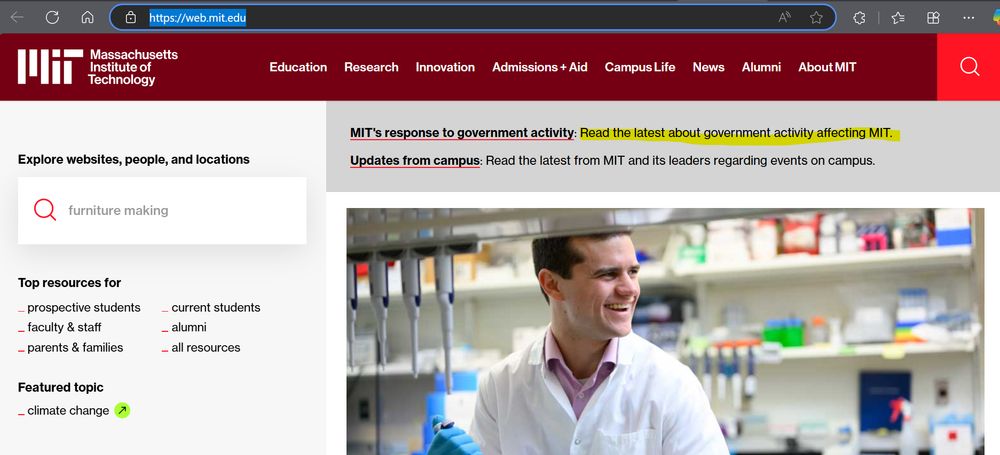The height and width of the screenshot is (455, 1000).
Task: Open the Education menu
Action: pos(298,67)
